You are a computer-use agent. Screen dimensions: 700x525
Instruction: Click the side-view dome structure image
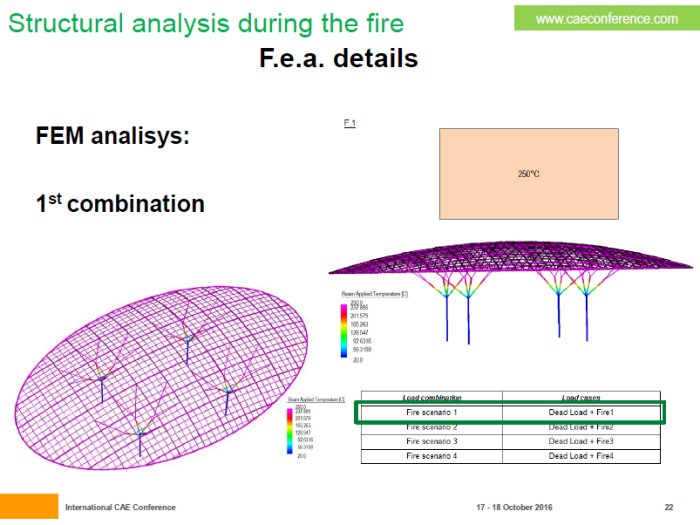point(510,275)
